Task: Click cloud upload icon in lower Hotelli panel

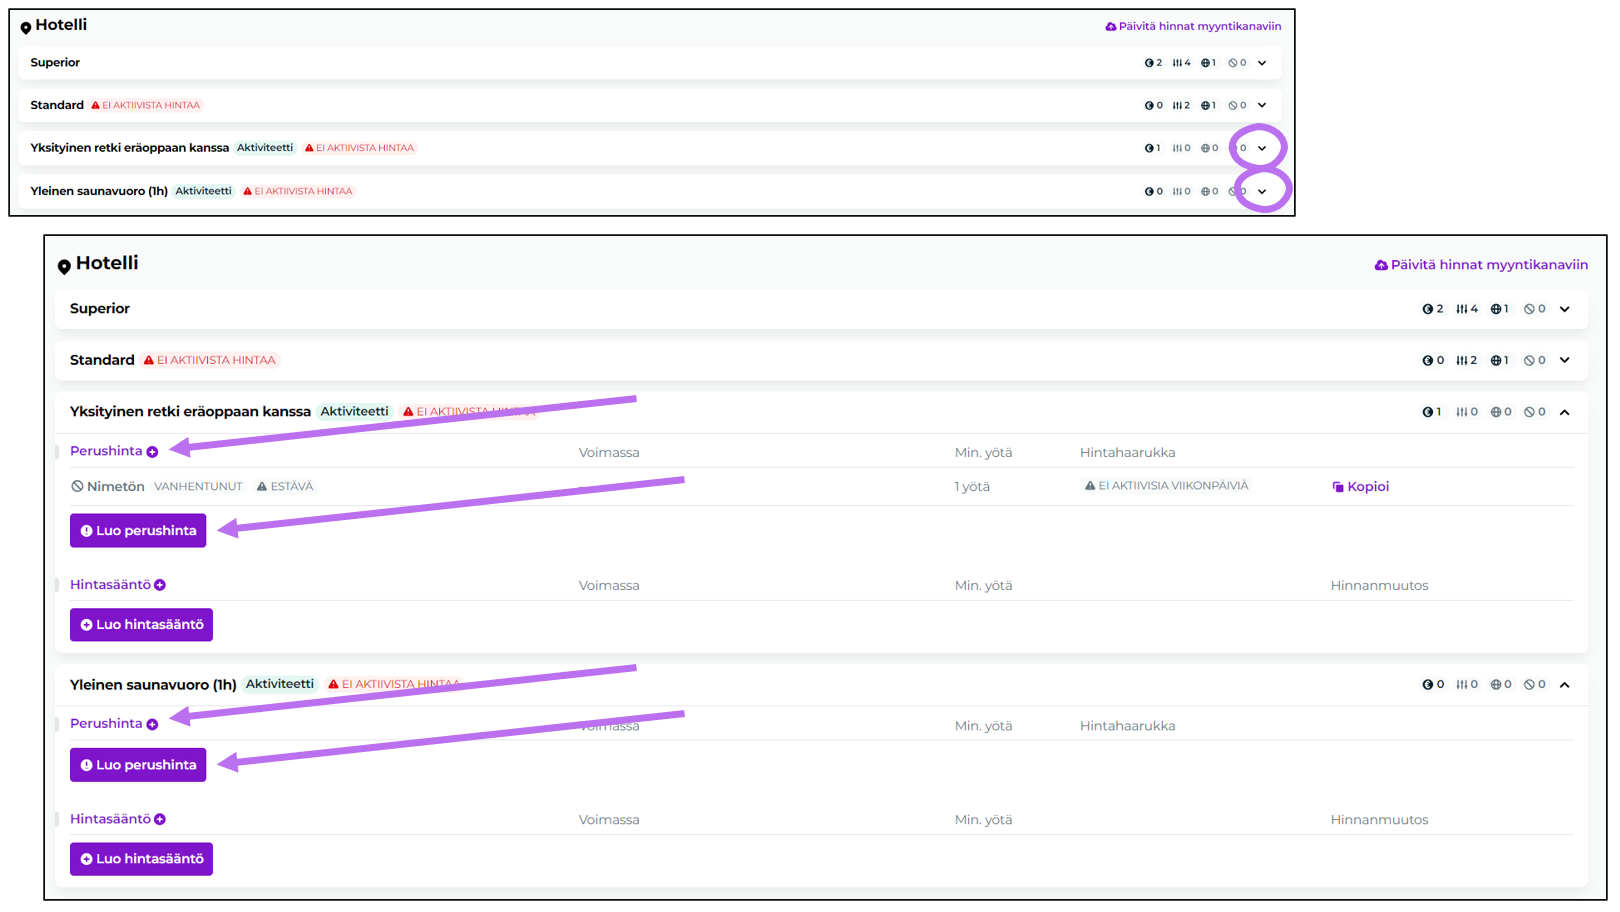Action: 1381,265
